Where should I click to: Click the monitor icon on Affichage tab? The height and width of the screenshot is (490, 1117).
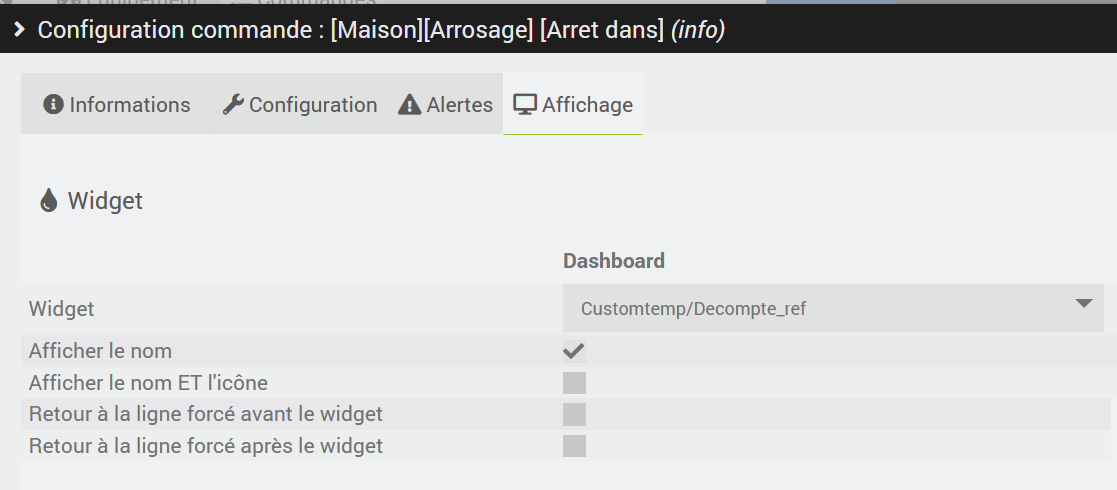(x=525, y=105)
